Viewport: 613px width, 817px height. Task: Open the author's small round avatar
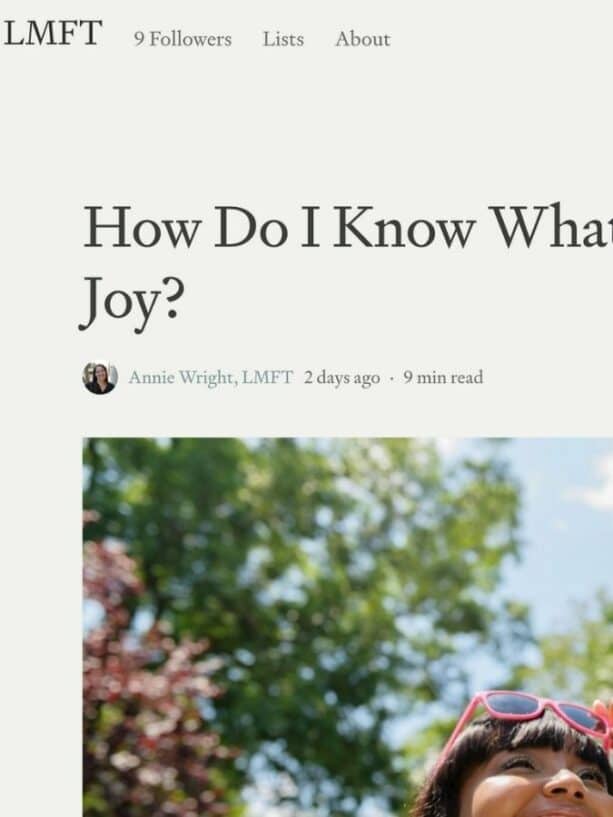click(x=100, y=378)
